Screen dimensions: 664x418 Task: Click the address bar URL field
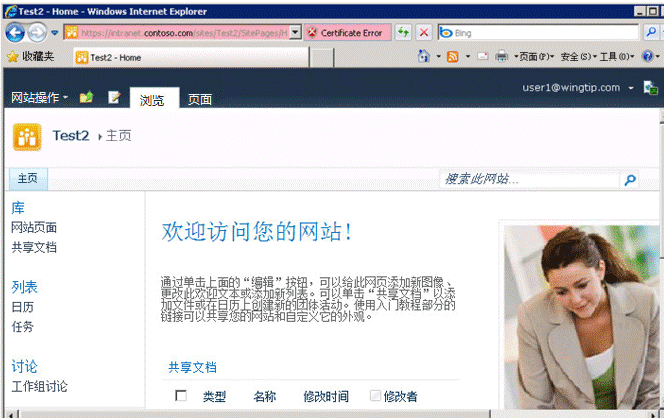[177, 33]
